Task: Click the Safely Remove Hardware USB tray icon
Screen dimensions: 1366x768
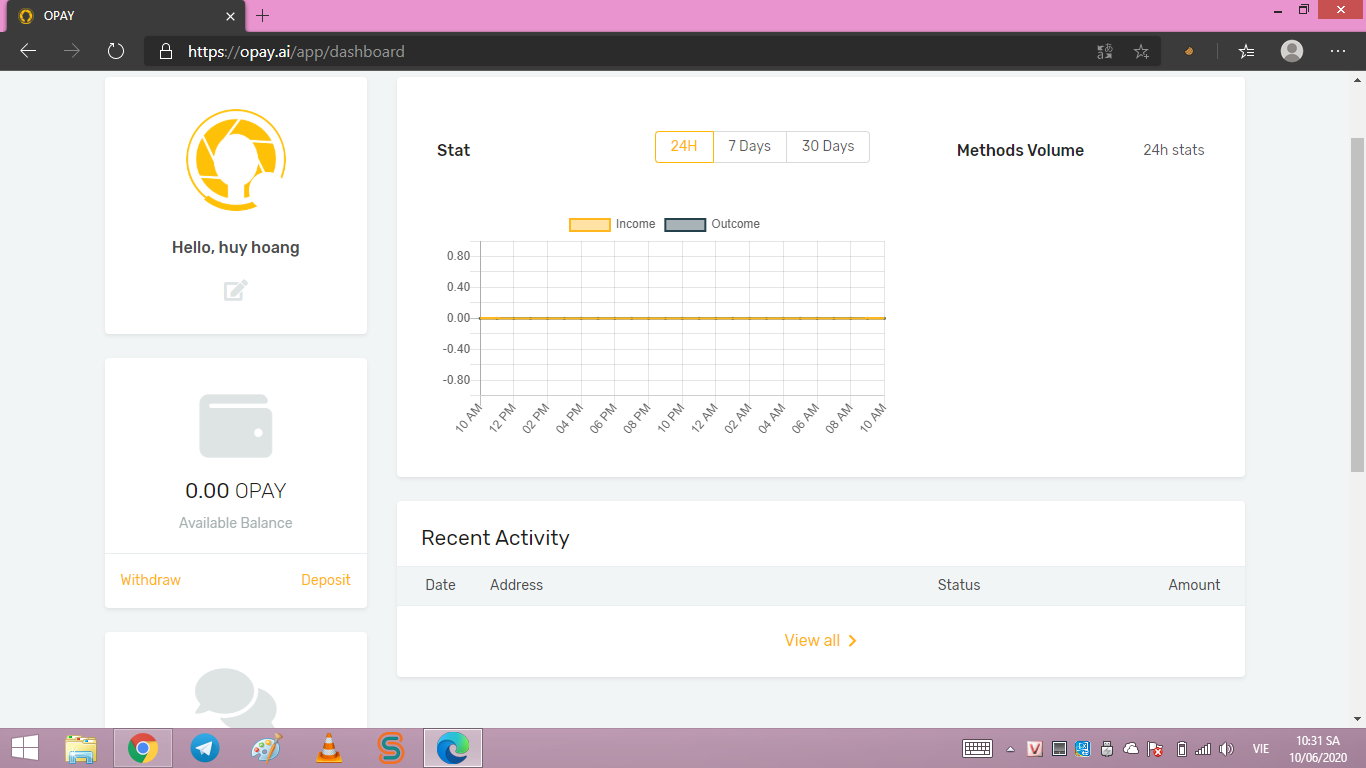Action: [x=1107, y=748]
